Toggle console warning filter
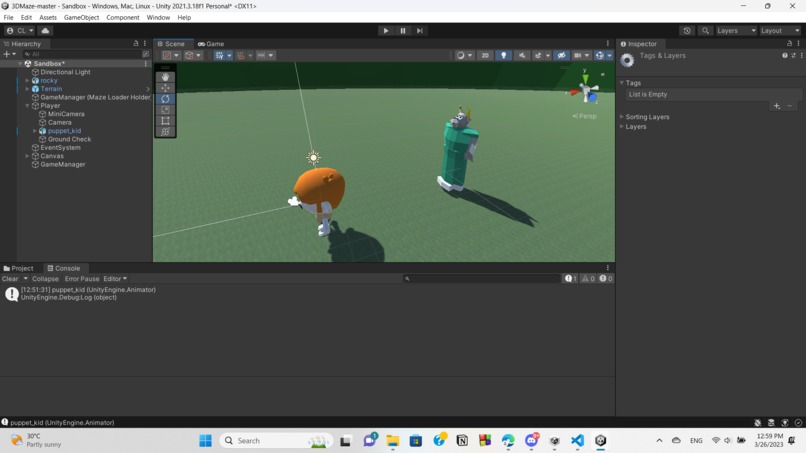The image size is (806, 453). [x=588, y=279]
